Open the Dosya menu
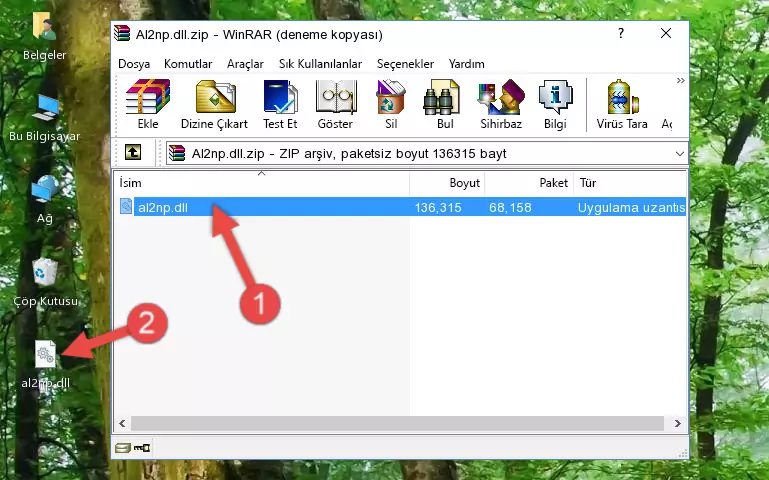The height and width of the screenshot is (480, 769). click(134, 64)
